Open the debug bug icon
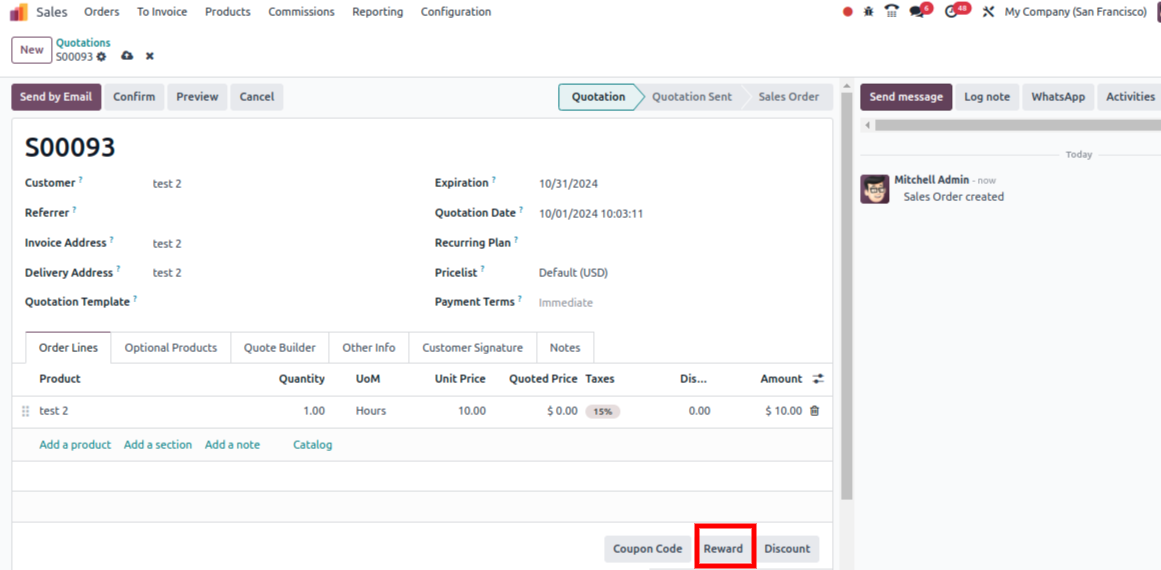 (x=869, y=12)
